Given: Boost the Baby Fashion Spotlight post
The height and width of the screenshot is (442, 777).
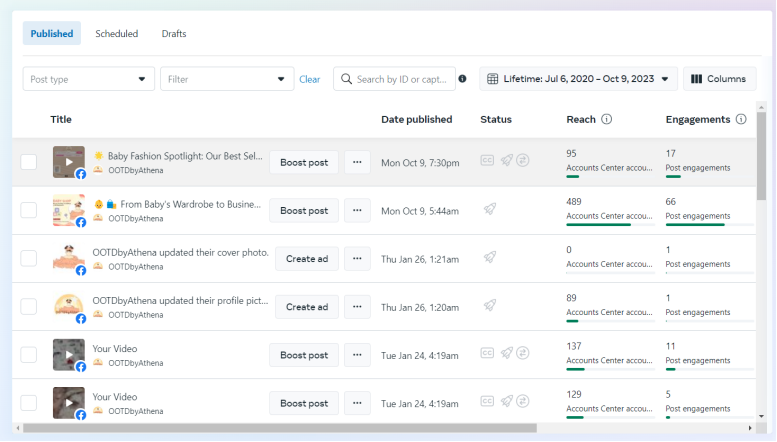Looking at the screenshot, I should (x=304, y=162).
